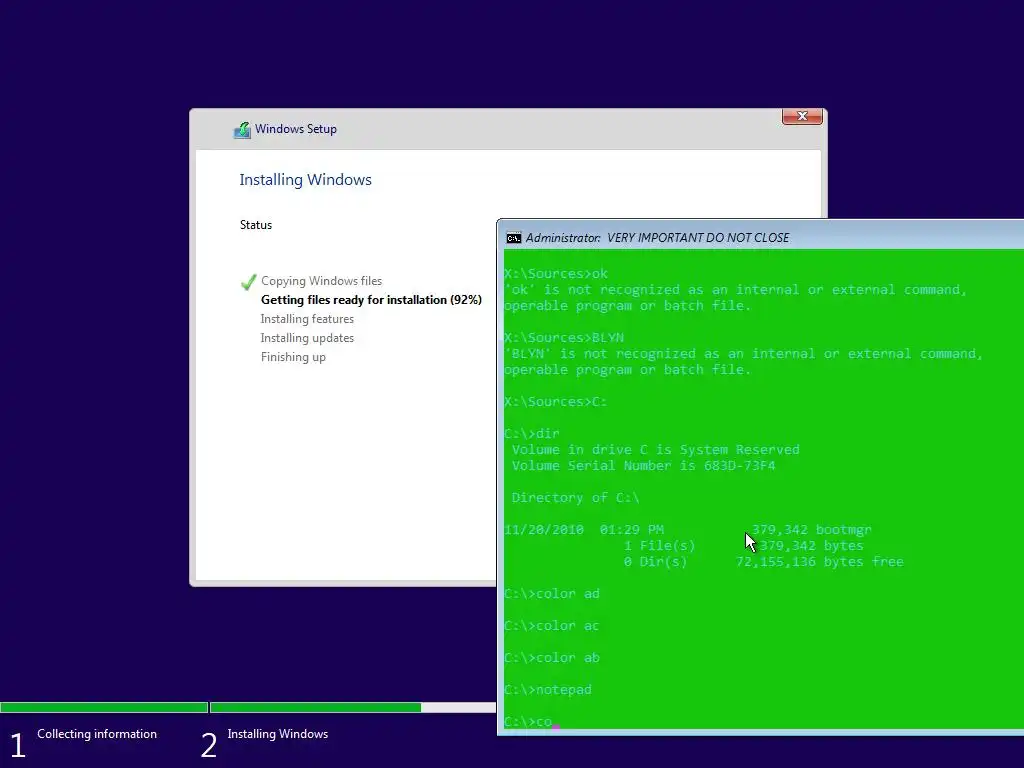Click the 'X:\Sources>BLYN' console line

point(564,338)
